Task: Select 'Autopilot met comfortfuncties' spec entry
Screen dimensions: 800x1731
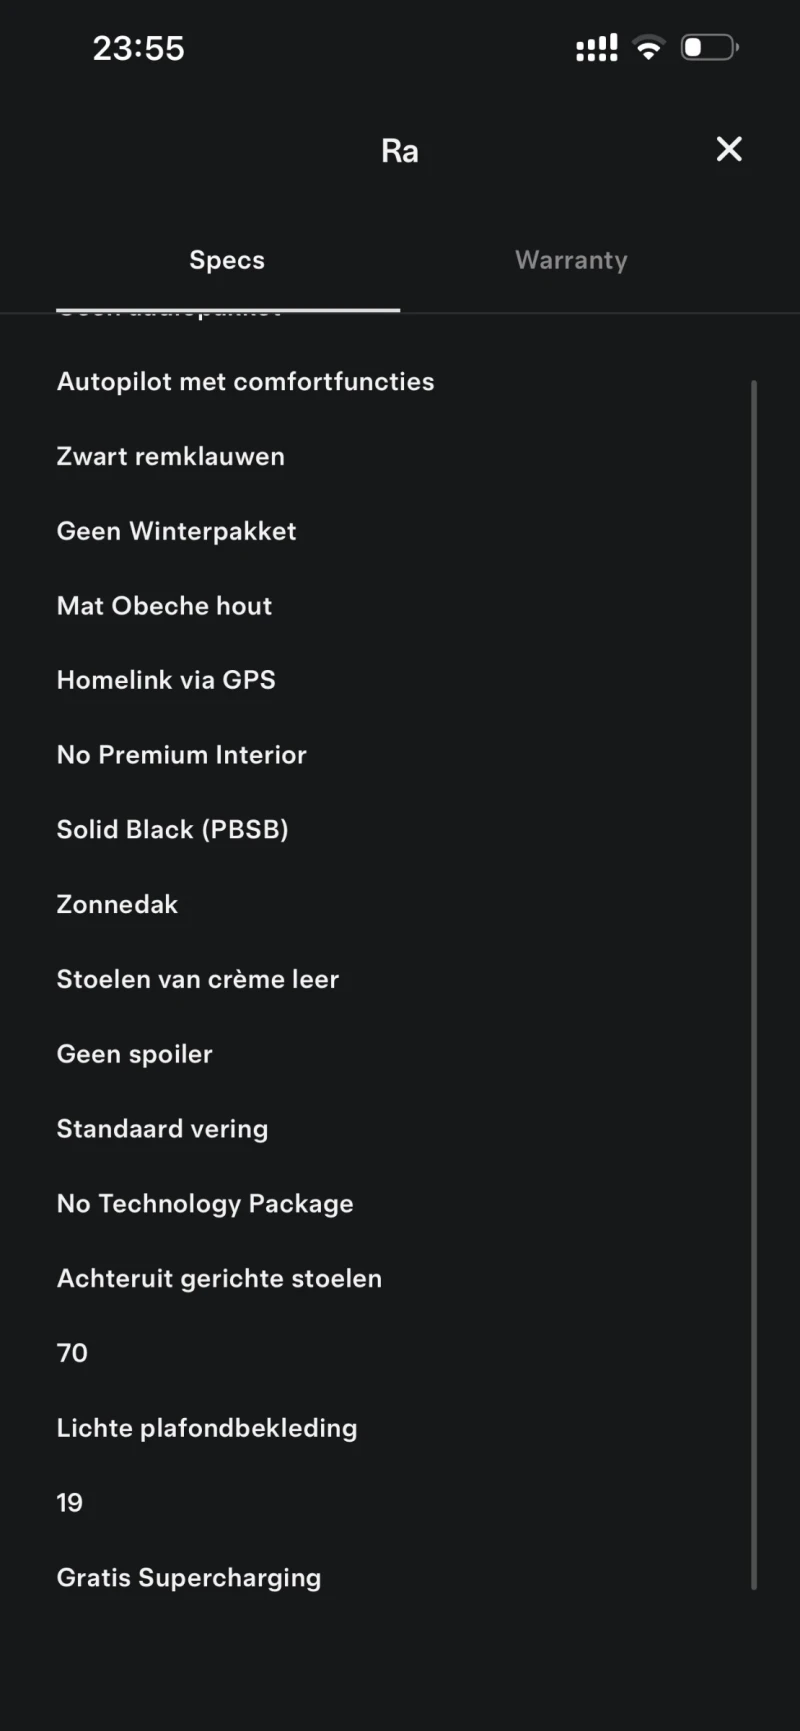Action: [245, 381]
